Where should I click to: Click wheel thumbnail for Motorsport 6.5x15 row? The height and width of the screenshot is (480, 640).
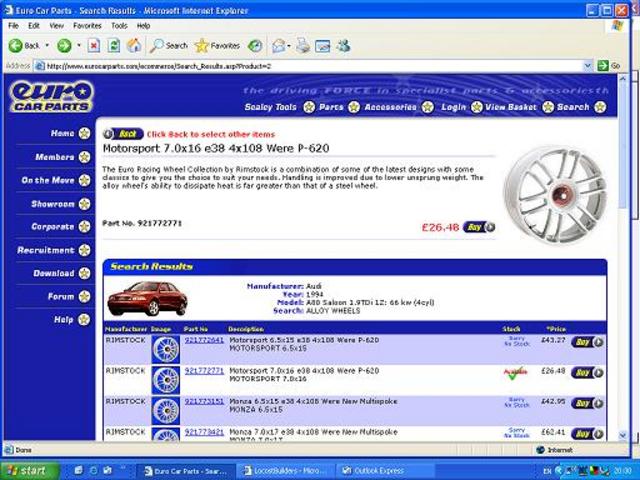166,349
